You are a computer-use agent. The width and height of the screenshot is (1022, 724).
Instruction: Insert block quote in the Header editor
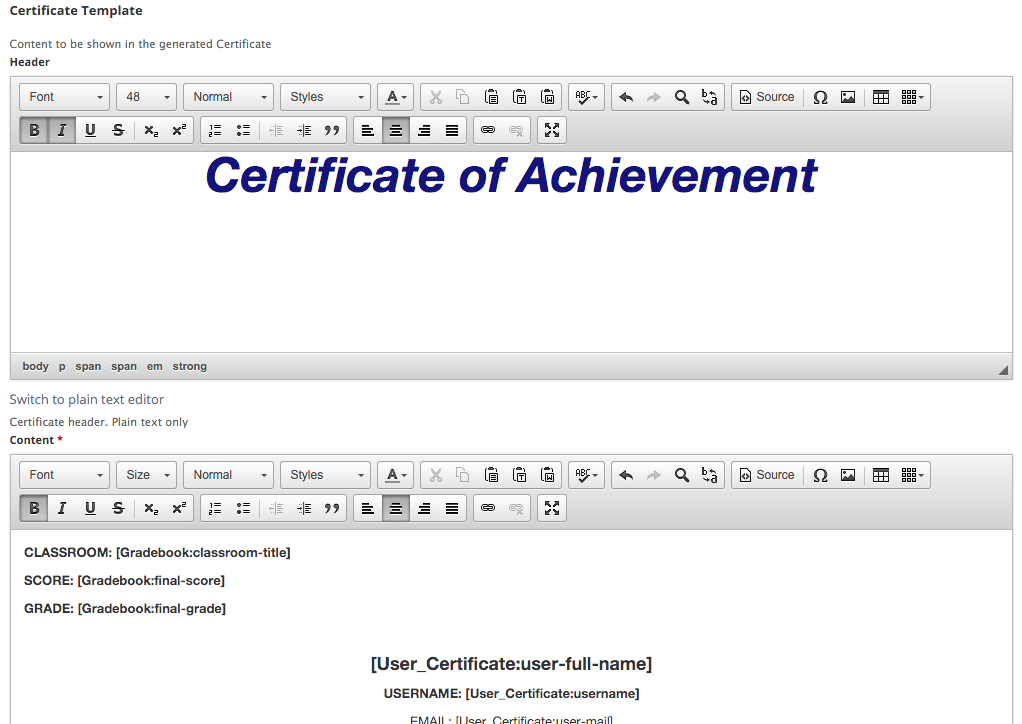pyautogui.click(x=332, y=130)
